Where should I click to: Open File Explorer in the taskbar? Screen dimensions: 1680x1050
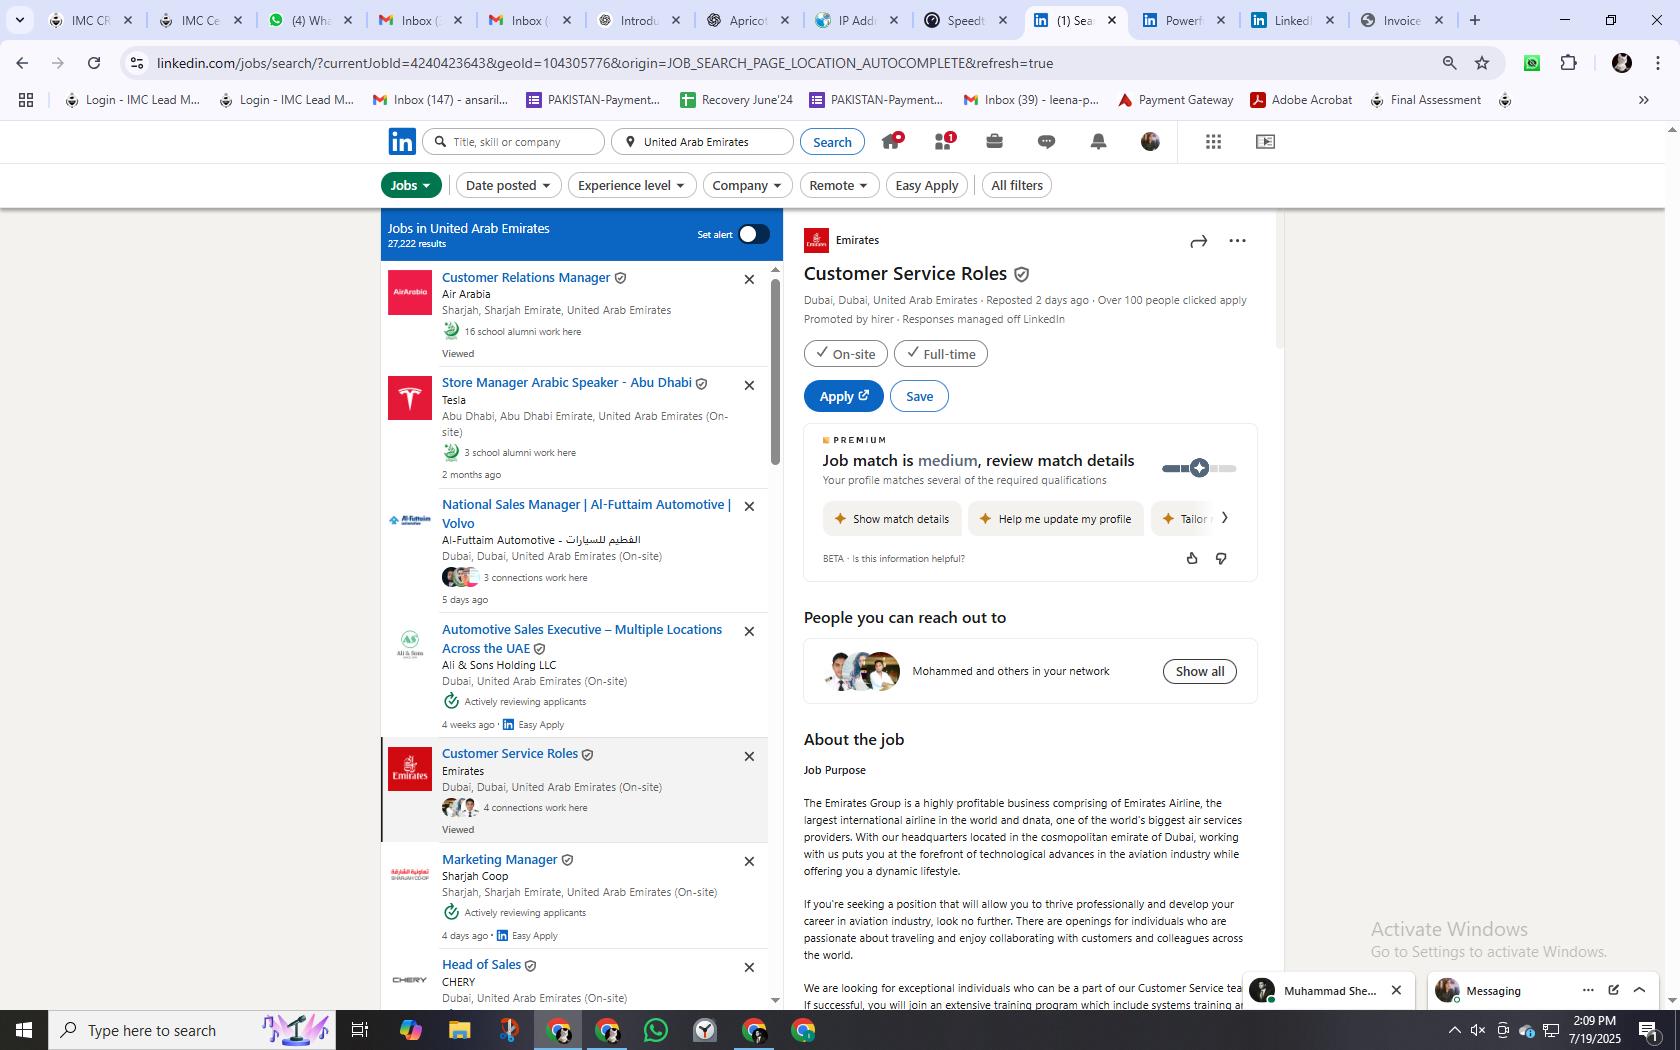459,1030
